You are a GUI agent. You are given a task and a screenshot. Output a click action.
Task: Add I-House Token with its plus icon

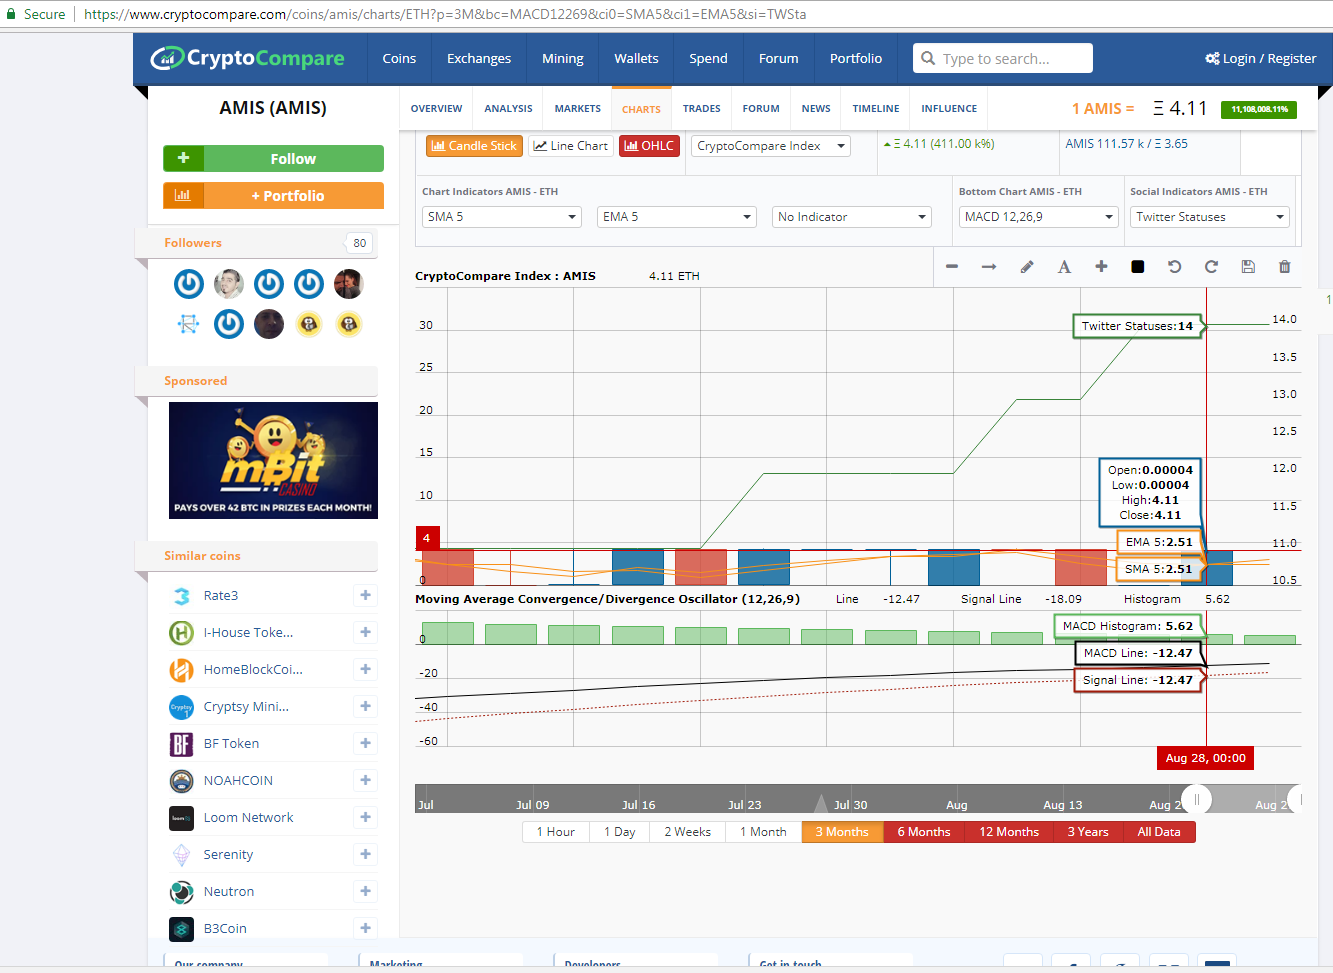[365, 632]
